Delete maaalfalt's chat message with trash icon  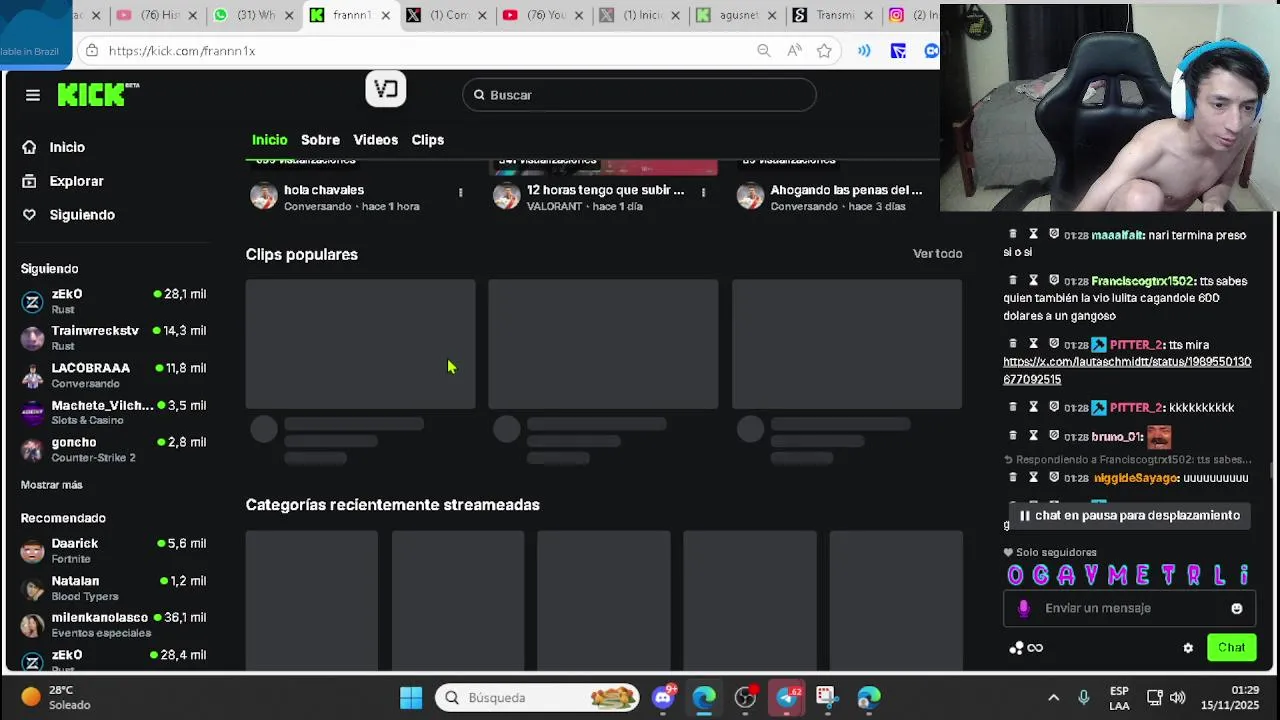[1012, 234]
